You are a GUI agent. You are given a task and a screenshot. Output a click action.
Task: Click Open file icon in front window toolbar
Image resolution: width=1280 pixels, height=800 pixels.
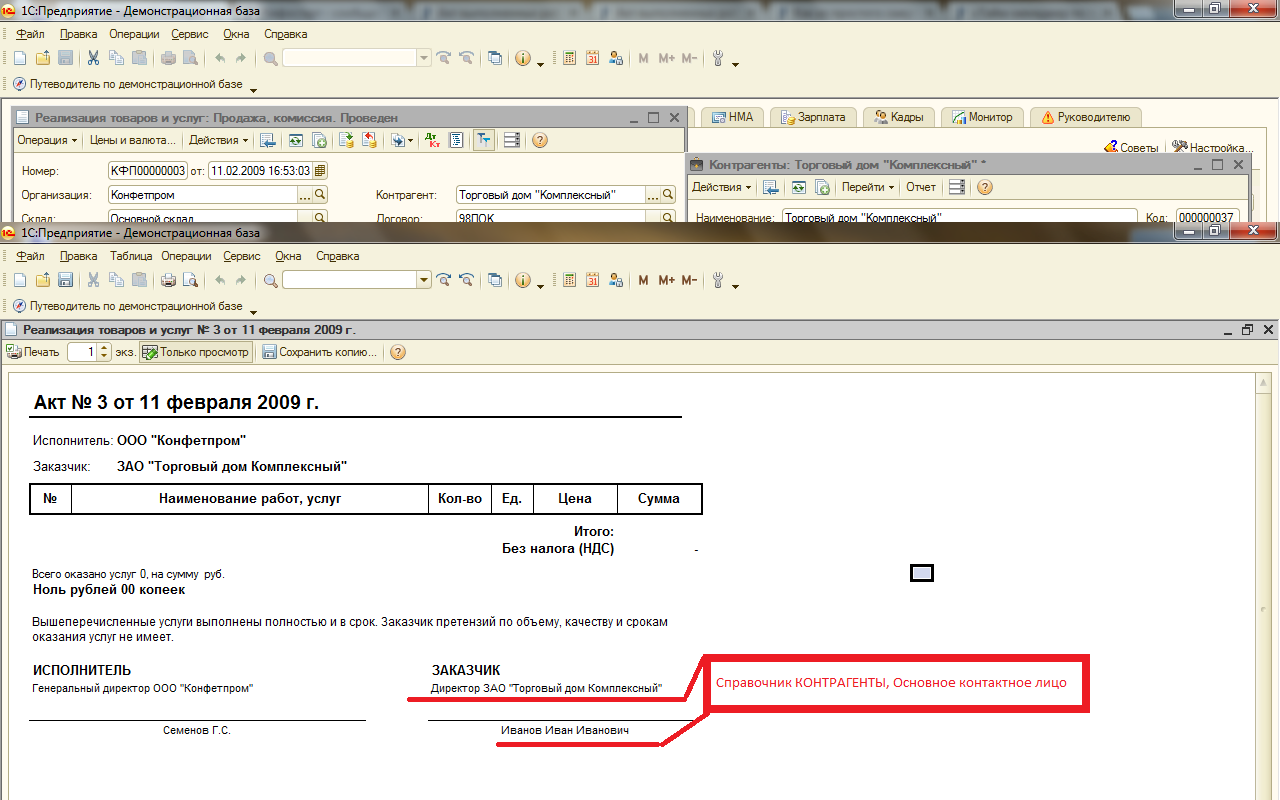pos(43,280)
